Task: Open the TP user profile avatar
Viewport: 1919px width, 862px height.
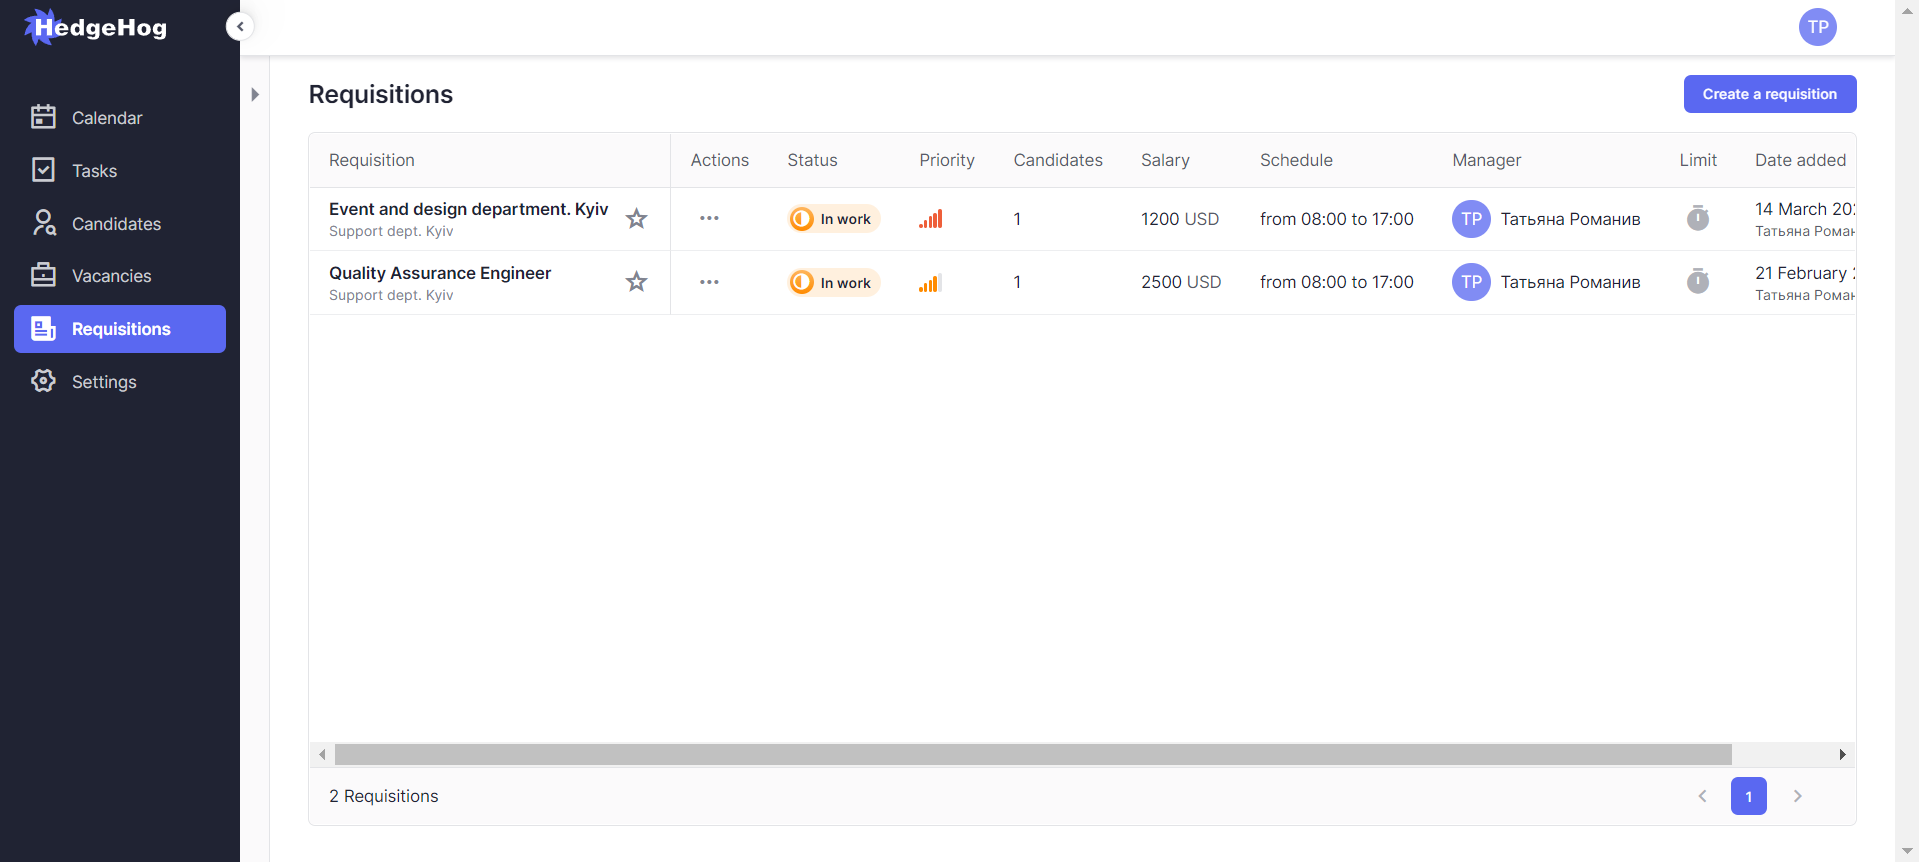Action: click(1817, 27)
